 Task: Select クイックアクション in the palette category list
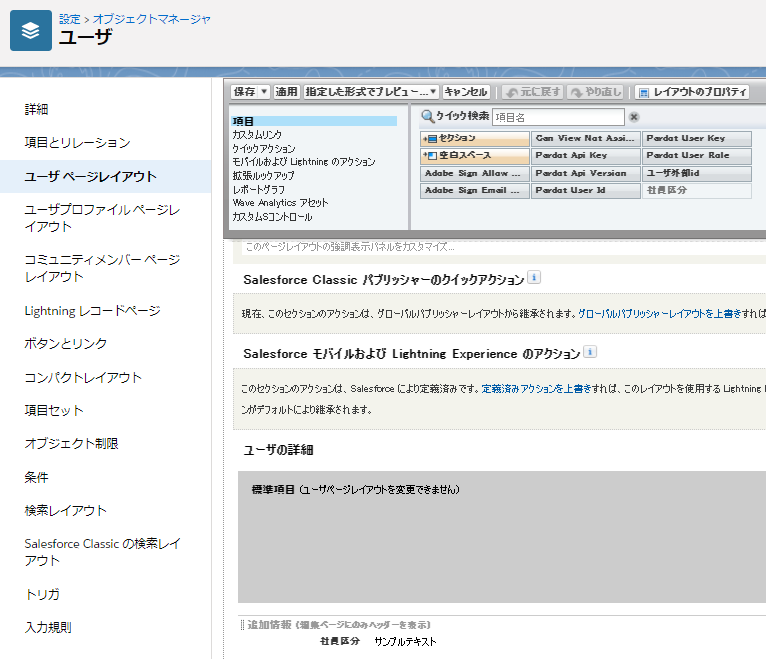pos(264,148)
